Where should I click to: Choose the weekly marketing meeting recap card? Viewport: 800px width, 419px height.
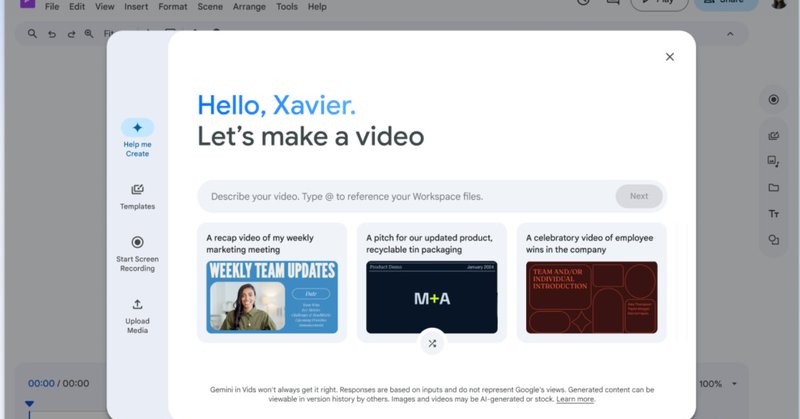tap(272, 282)
